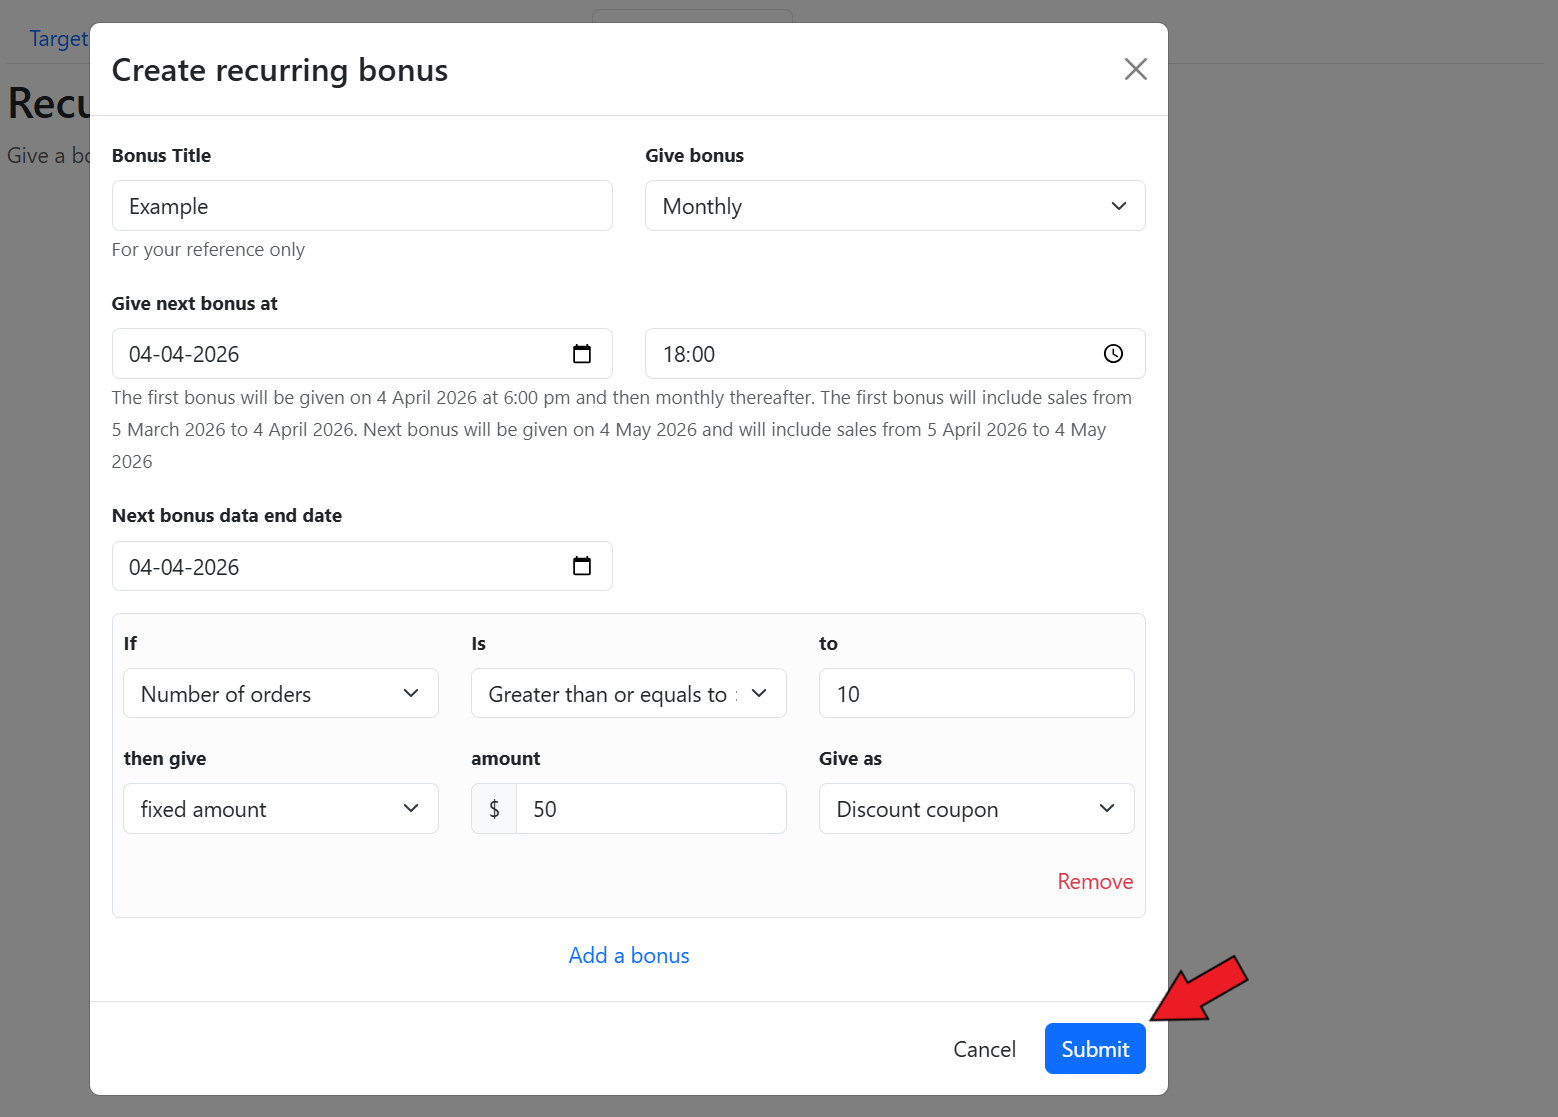
Task: Open the Number of orders condition dropdown
Action: [280, 694]
